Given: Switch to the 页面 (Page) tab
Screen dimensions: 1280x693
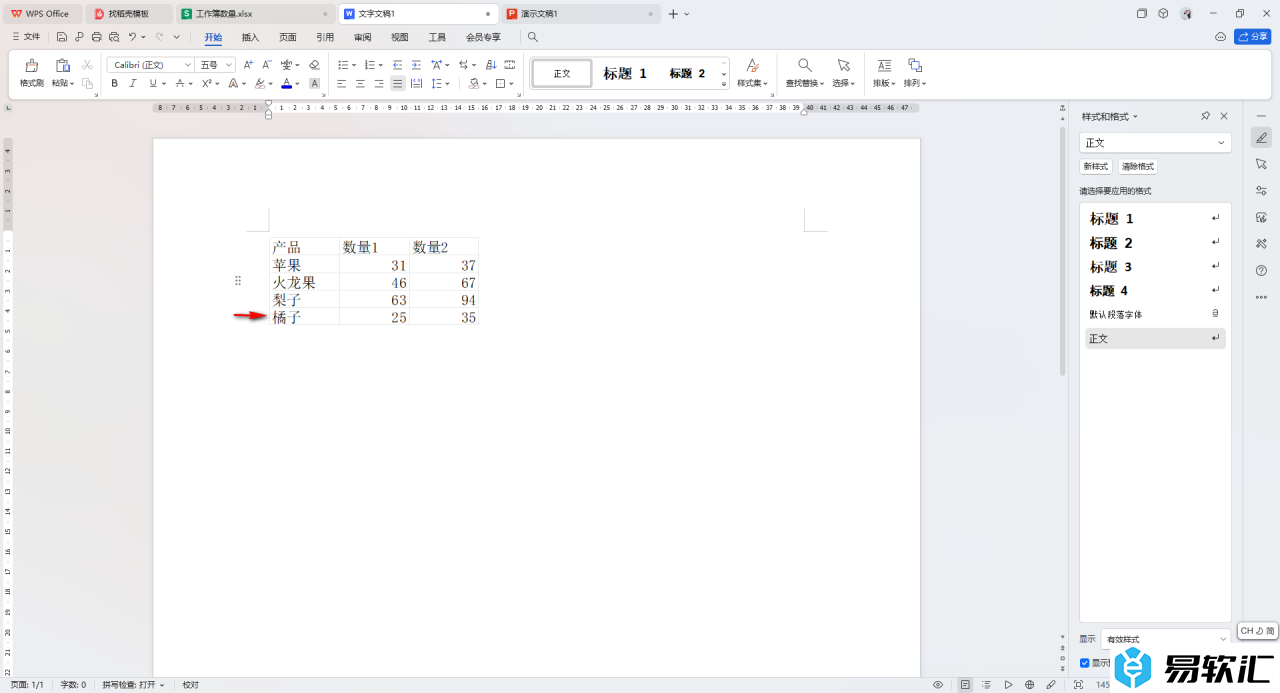Looking at the screenshot, I should (x=288, y=37).
